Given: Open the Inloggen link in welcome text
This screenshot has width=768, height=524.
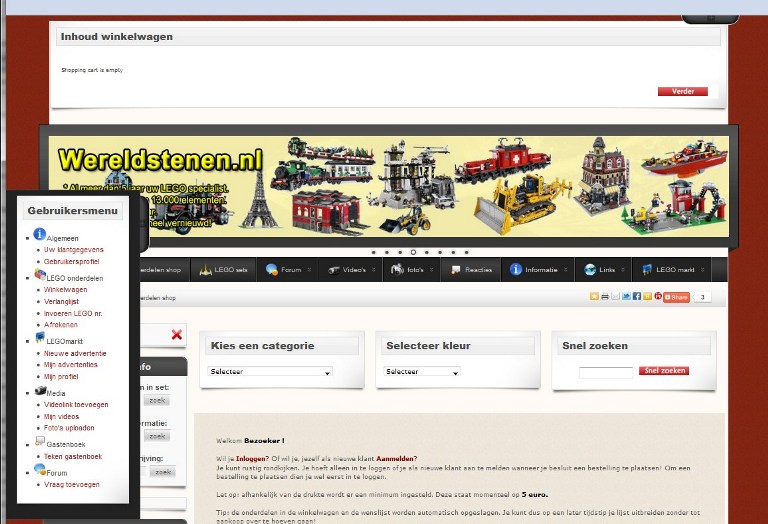Looking at the screenshot, I should coord(251,459).
